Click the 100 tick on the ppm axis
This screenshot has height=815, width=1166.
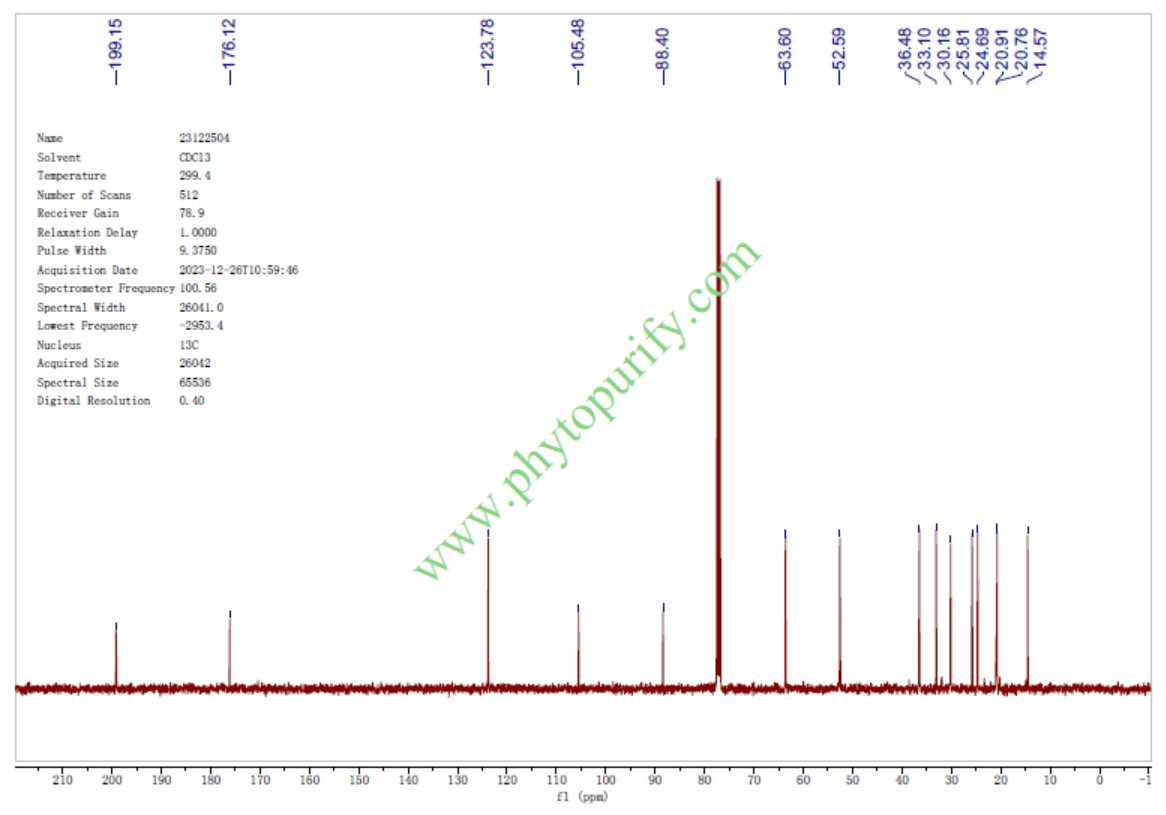tap(605, 780)
